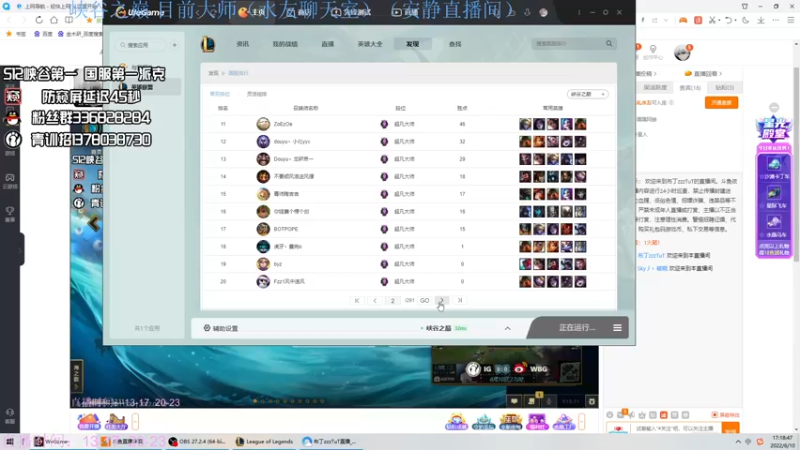Image resolution: width=800 pixels, height=450 pixels.
Task: Go to the next leaderboard page
Action: click(442, 301)
